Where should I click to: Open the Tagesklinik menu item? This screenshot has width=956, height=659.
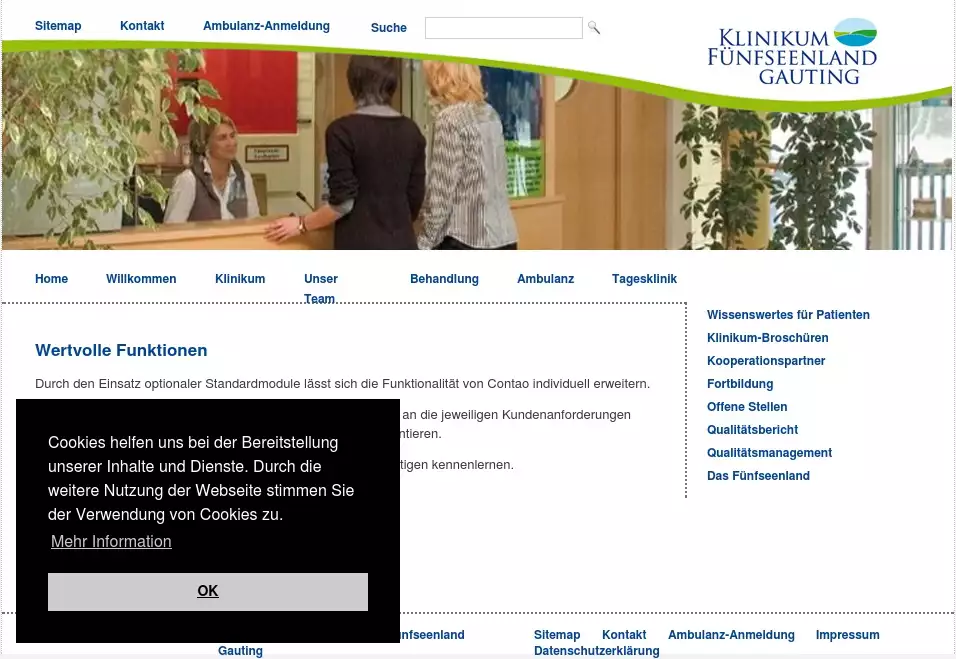pos(644,279)
